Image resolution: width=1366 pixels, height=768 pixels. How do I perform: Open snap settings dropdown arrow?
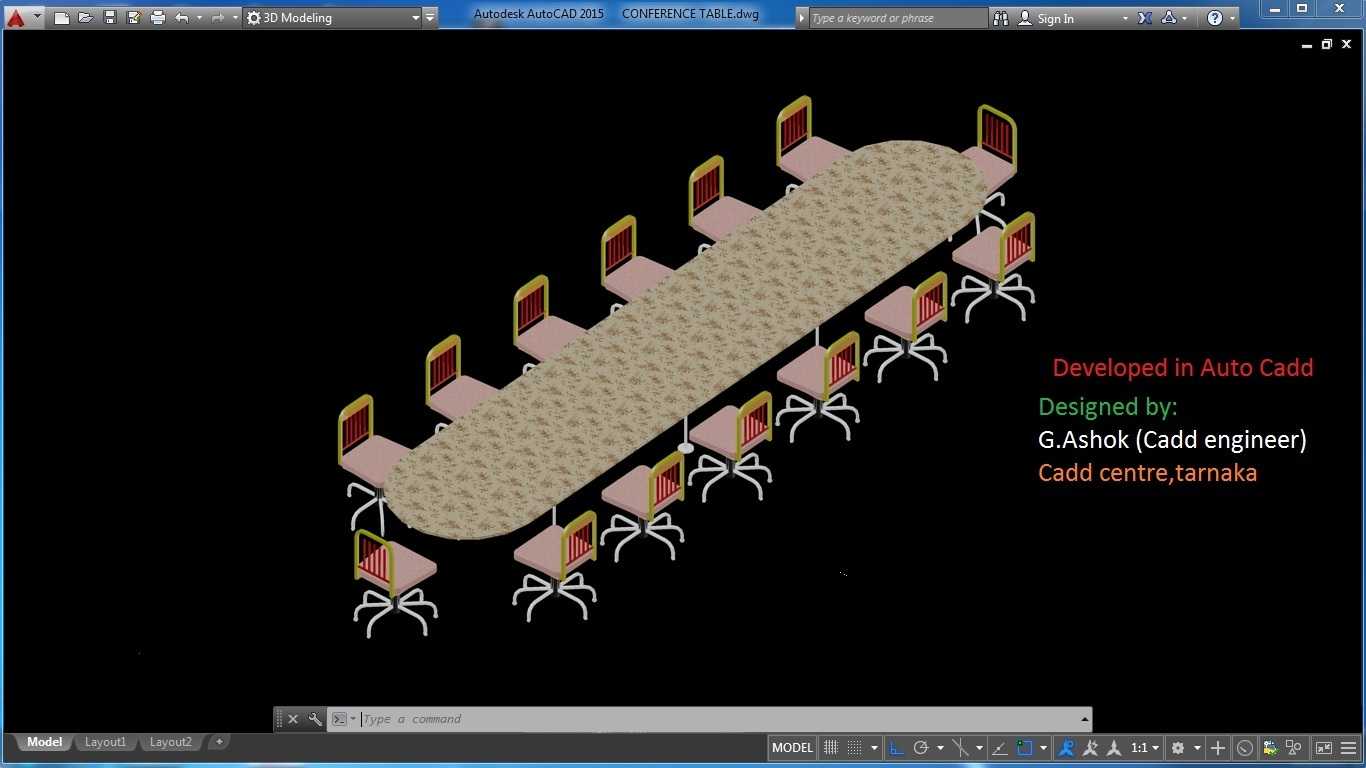point(874,748)
